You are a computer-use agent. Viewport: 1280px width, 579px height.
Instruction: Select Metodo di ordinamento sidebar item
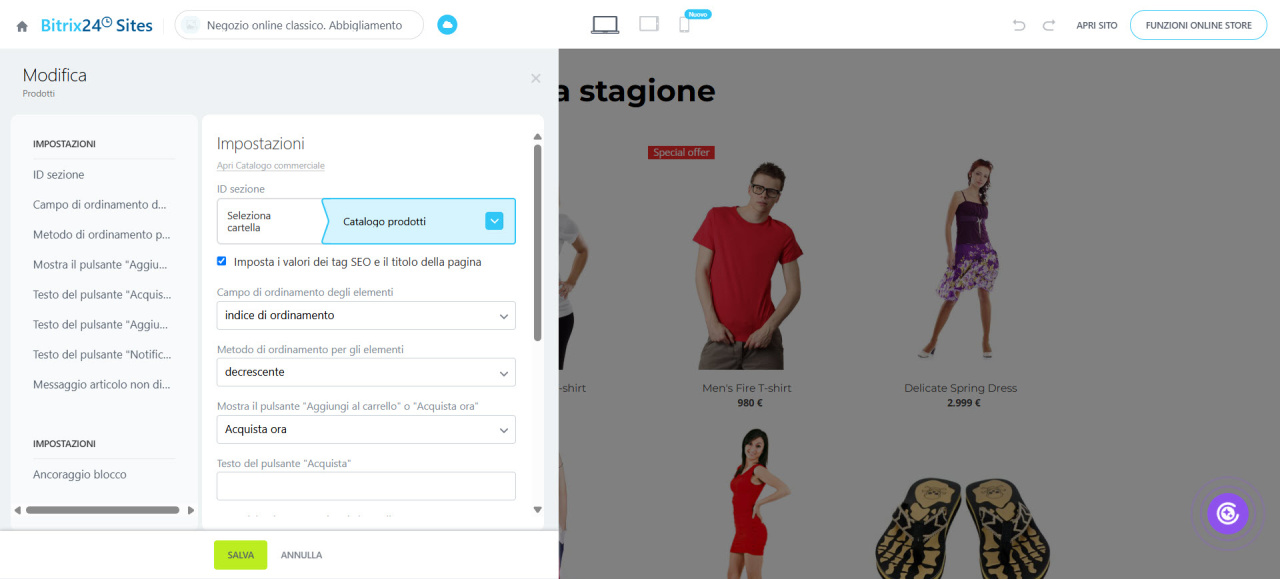(x=102, y=235)
